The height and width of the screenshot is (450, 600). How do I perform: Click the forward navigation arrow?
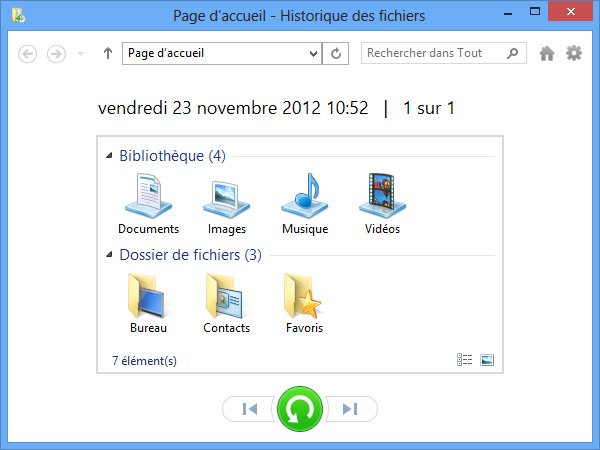(x=56, y=54)
